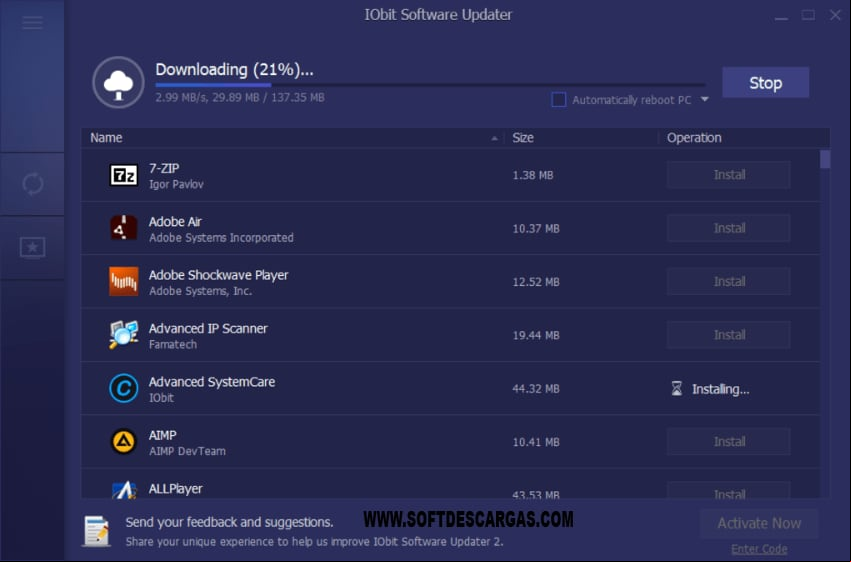Select the 19.44 MB size value
The height and width of the screenshot is (562, 851).
point(536,335)
